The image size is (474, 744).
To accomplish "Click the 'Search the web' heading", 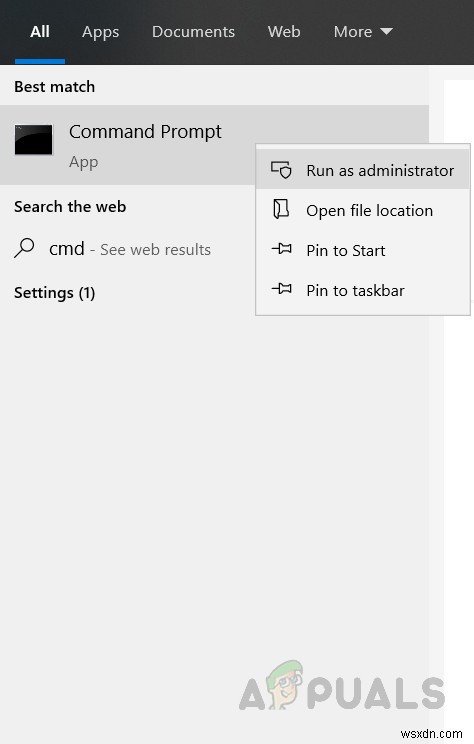I will point(70,206).
